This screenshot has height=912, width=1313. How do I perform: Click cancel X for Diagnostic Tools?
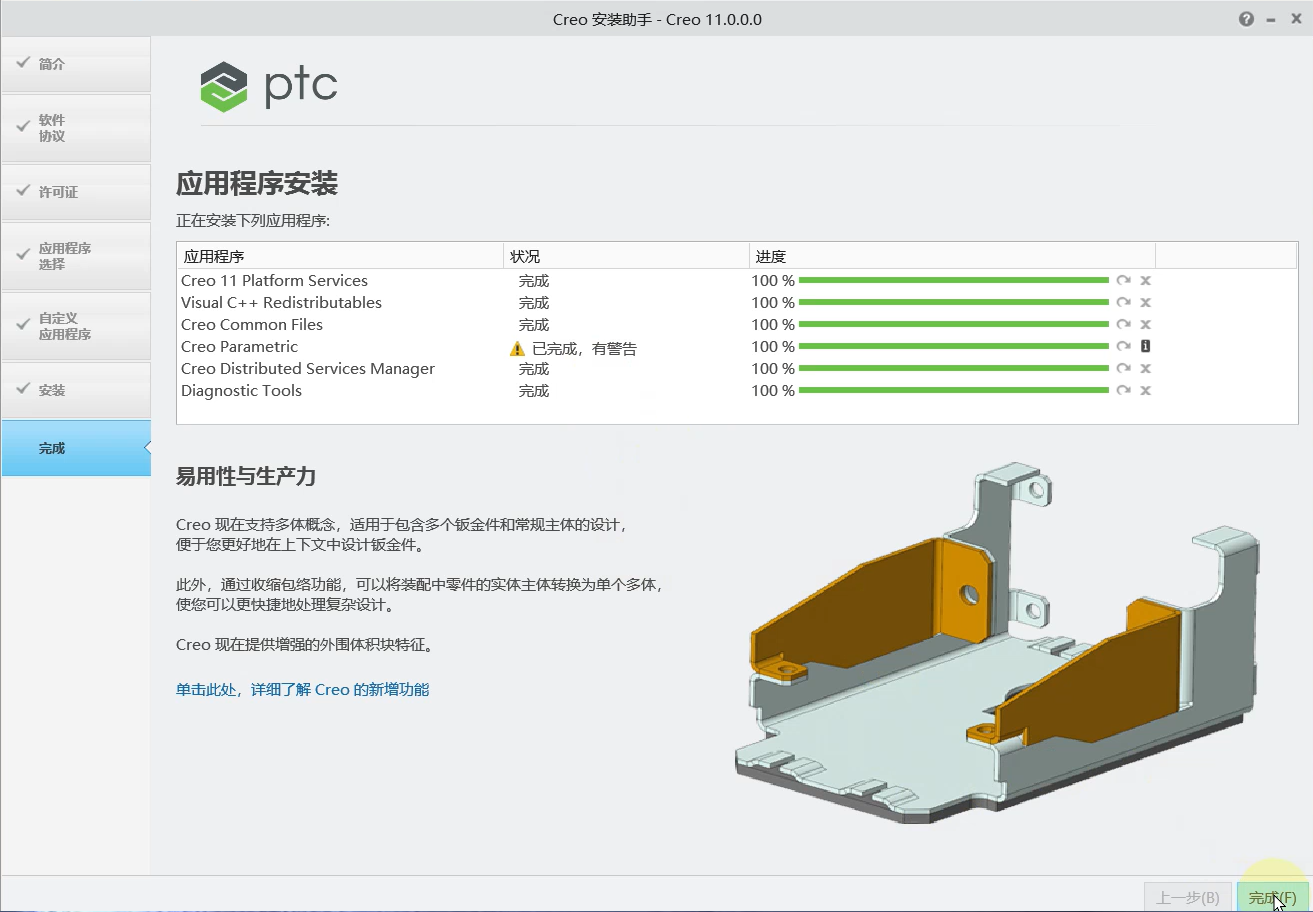click(1146, 391)
